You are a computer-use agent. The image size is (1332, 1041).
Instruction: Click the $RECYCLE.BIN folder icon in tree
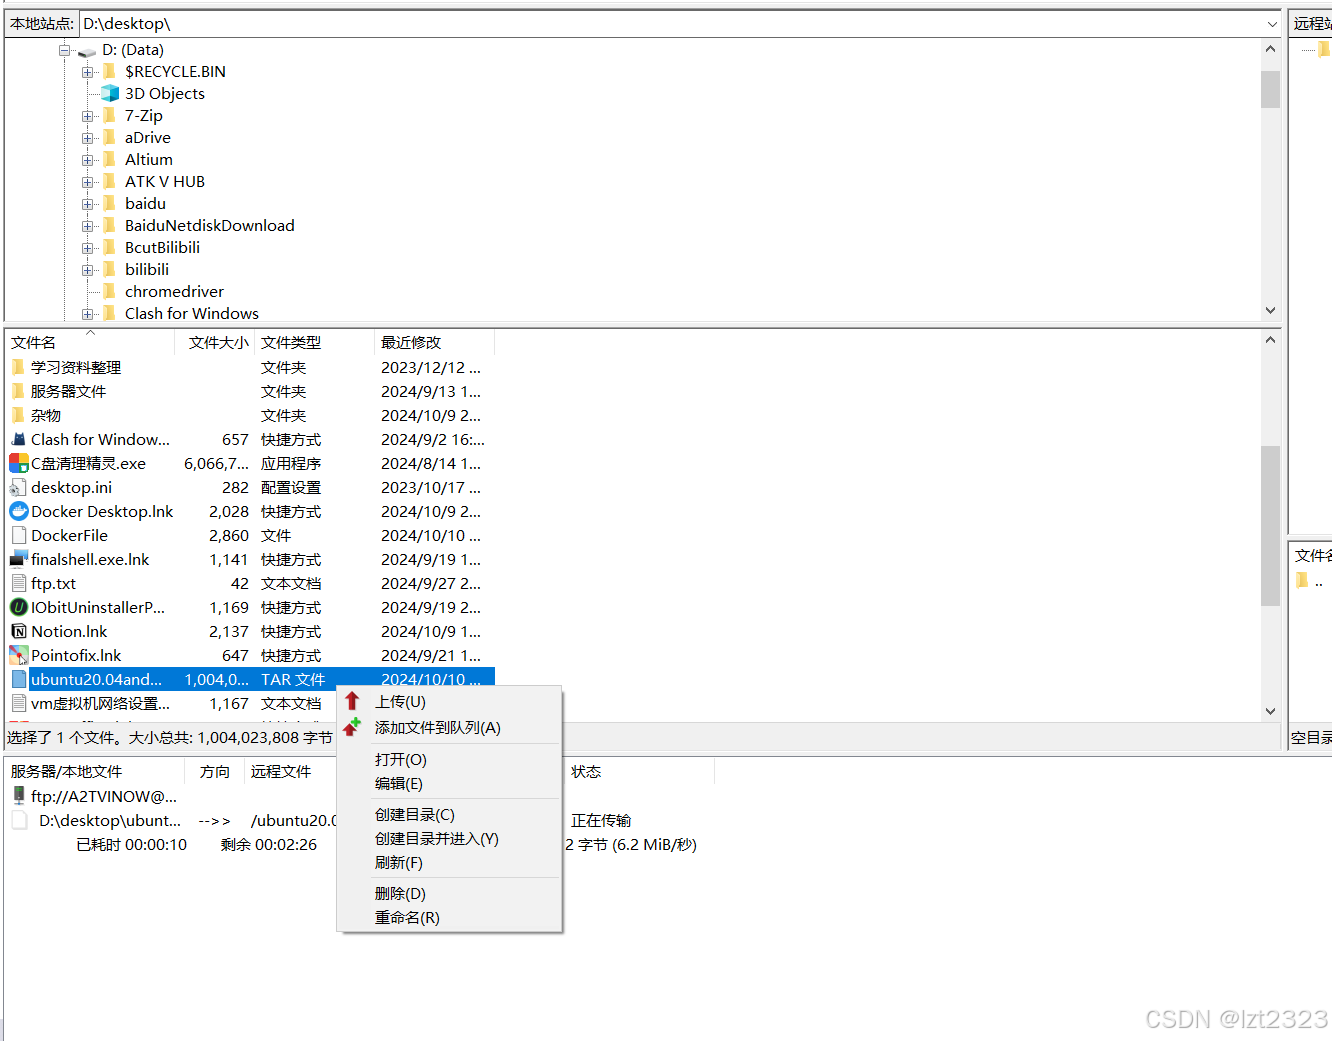pos(110,71)
